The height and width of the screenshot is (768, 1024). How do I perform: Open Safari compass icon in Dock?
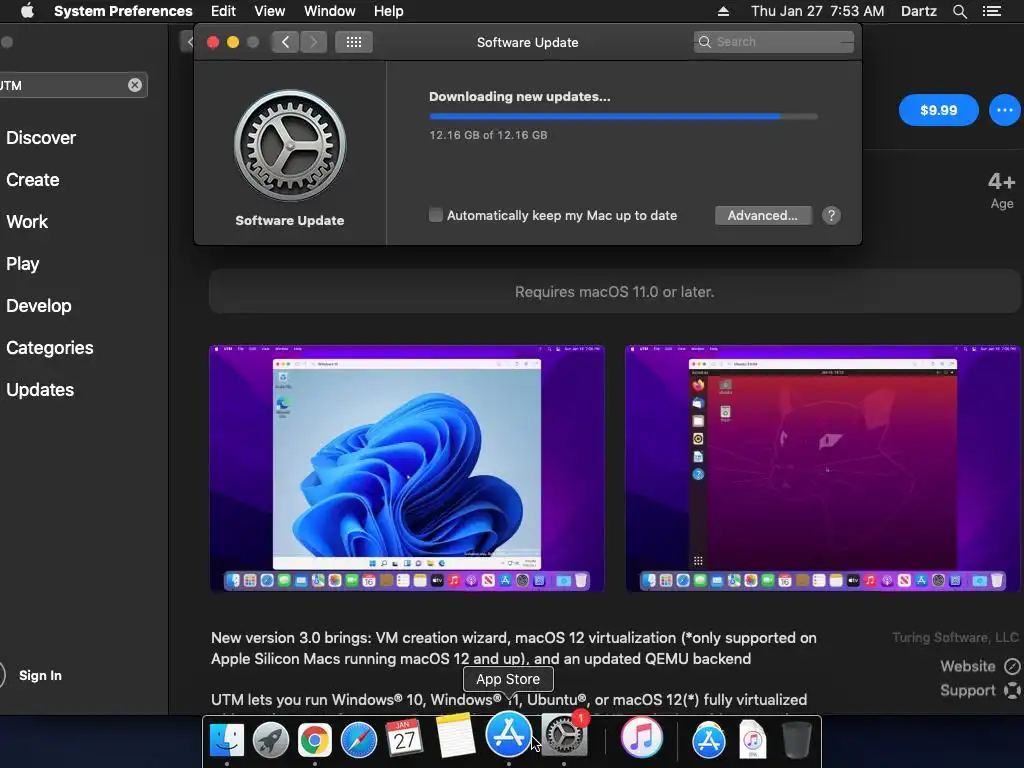359,740
